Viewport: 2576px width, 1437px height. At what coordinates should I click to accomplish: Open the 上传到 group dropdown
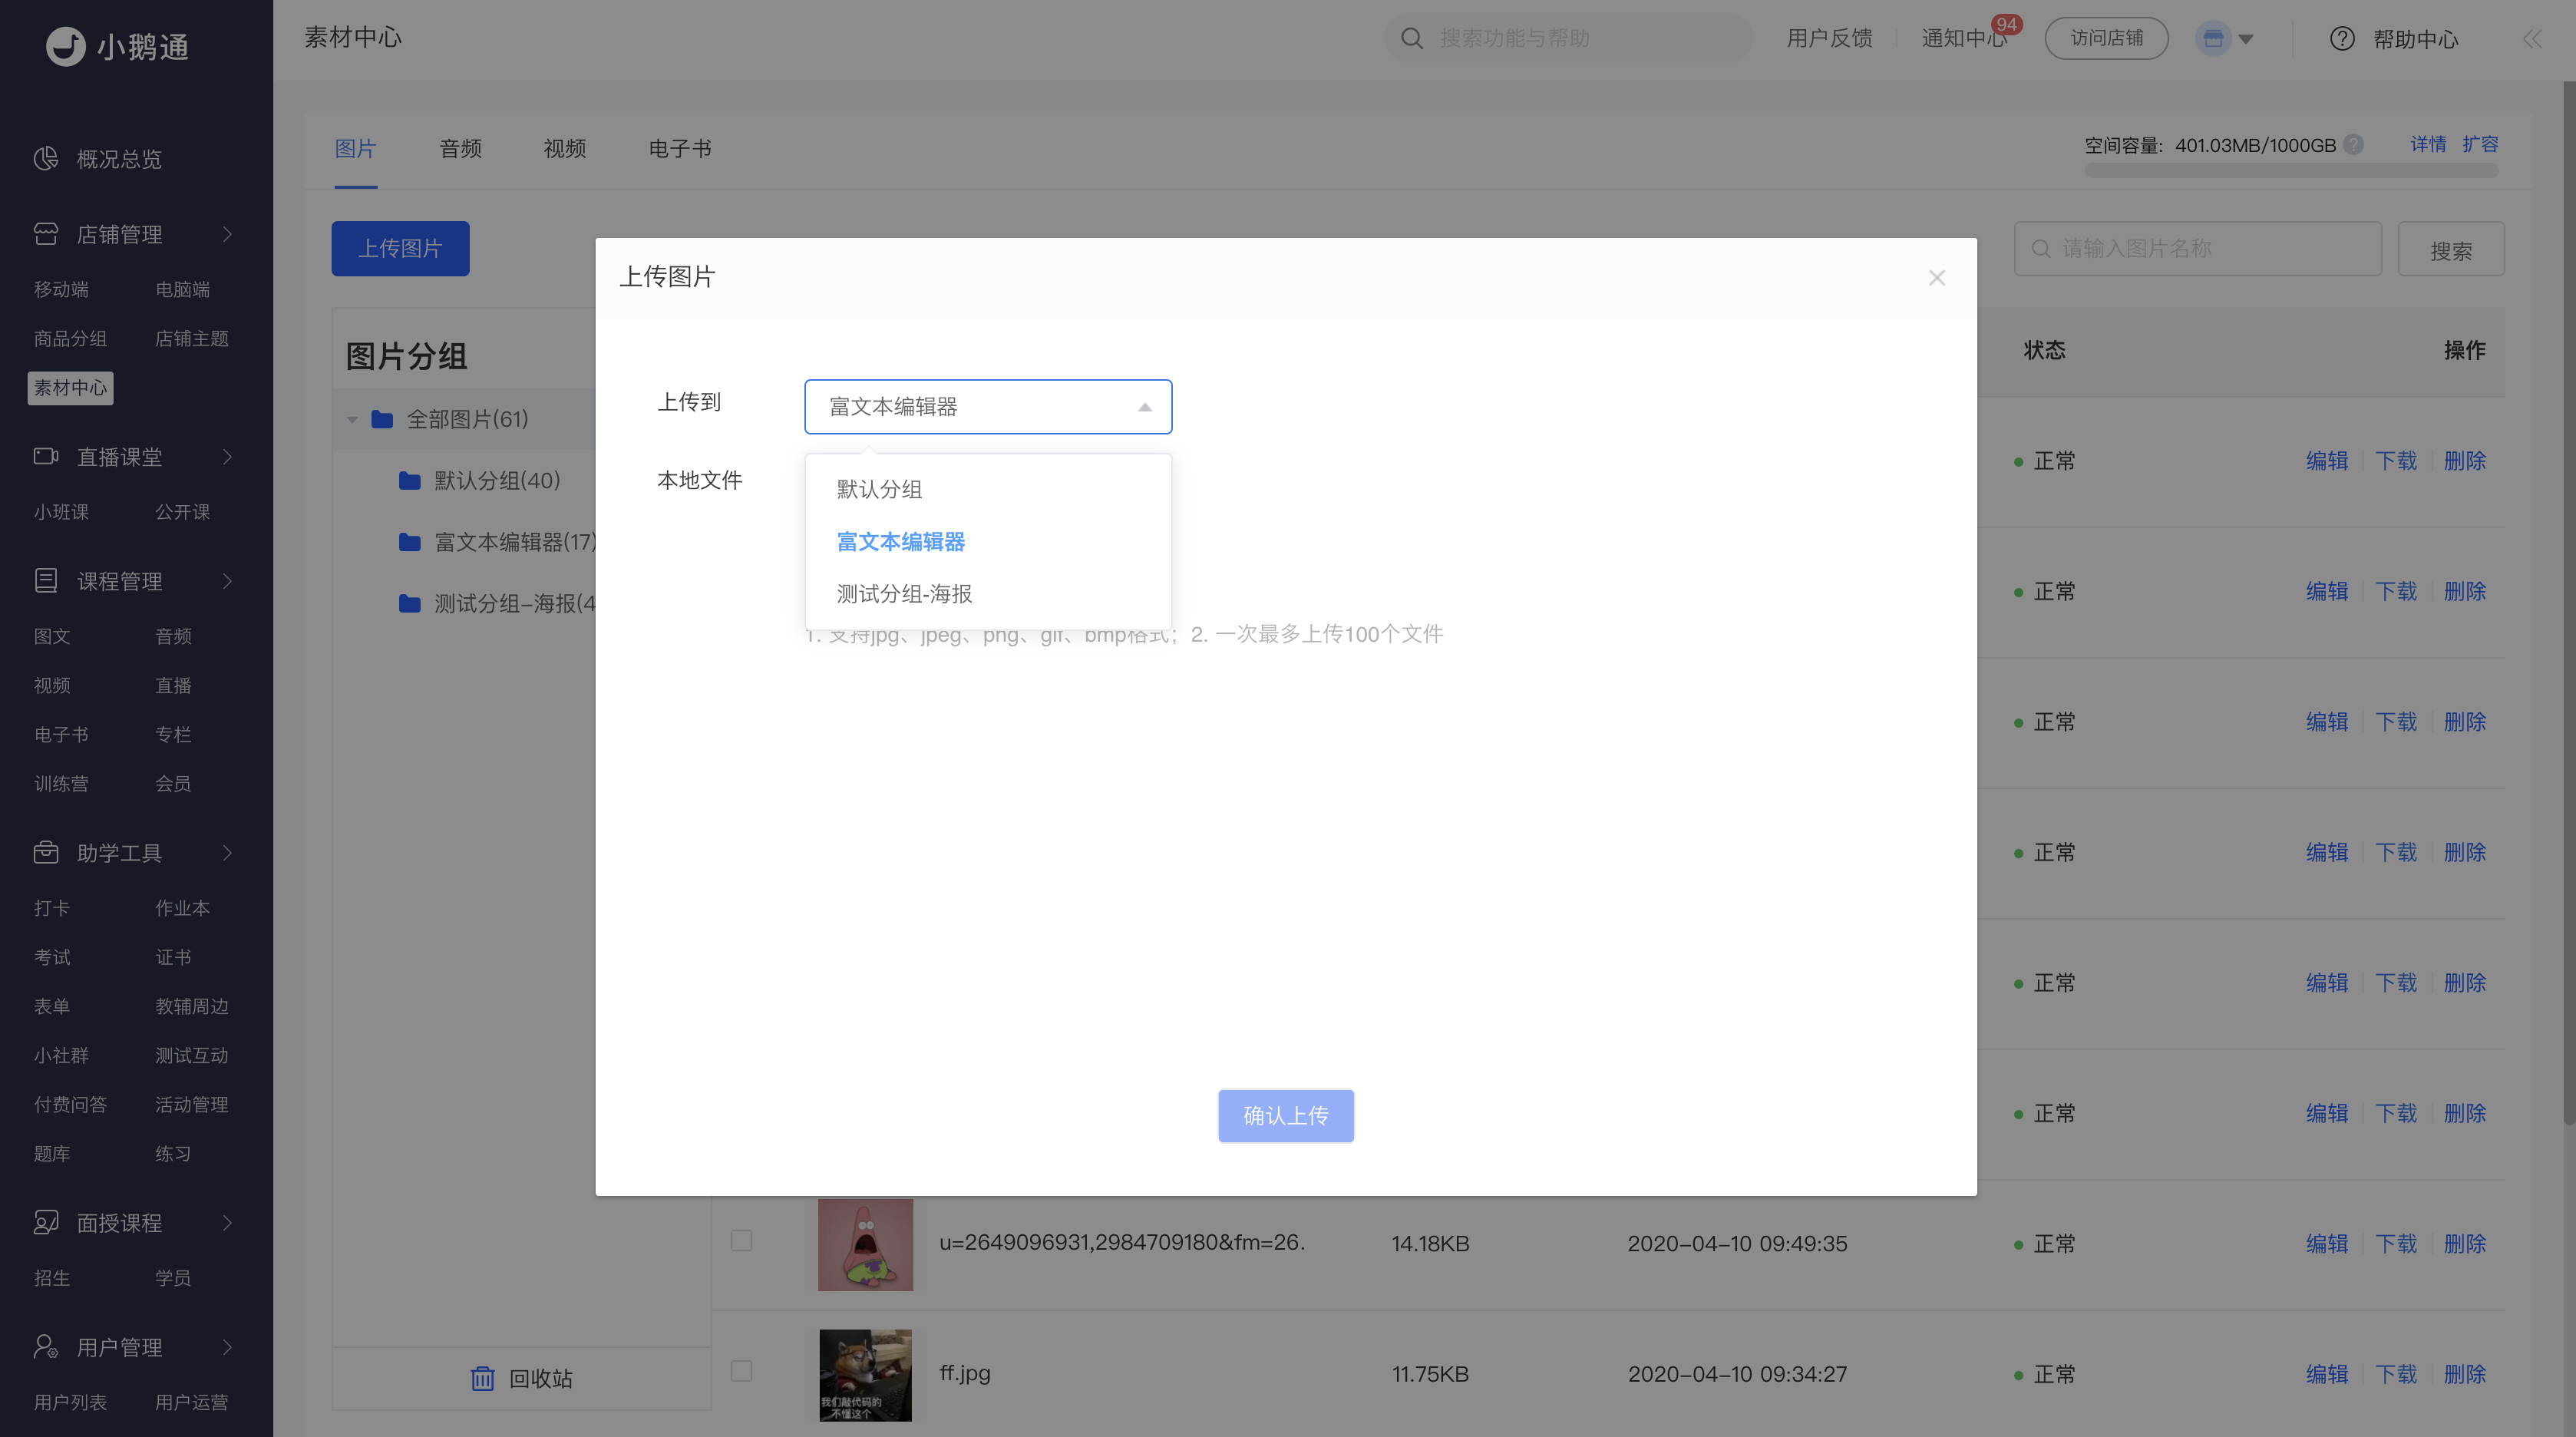click(988, 407)
